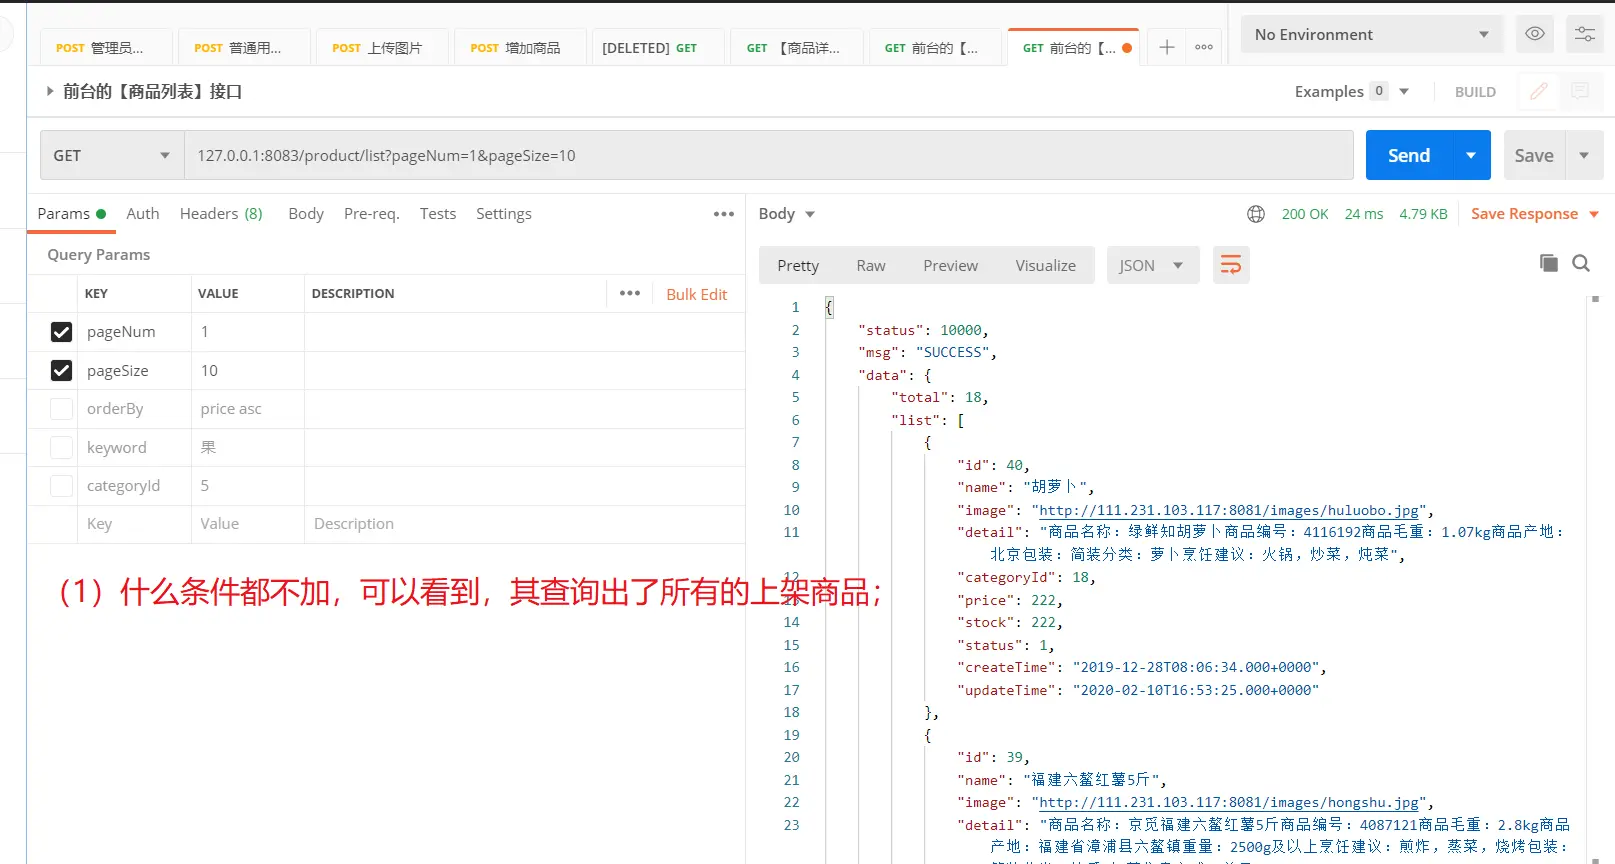This screenshot has width=1615, height=864.
Task: Uncheck the pageNum parameter checkbox
Action: (61, 332)
